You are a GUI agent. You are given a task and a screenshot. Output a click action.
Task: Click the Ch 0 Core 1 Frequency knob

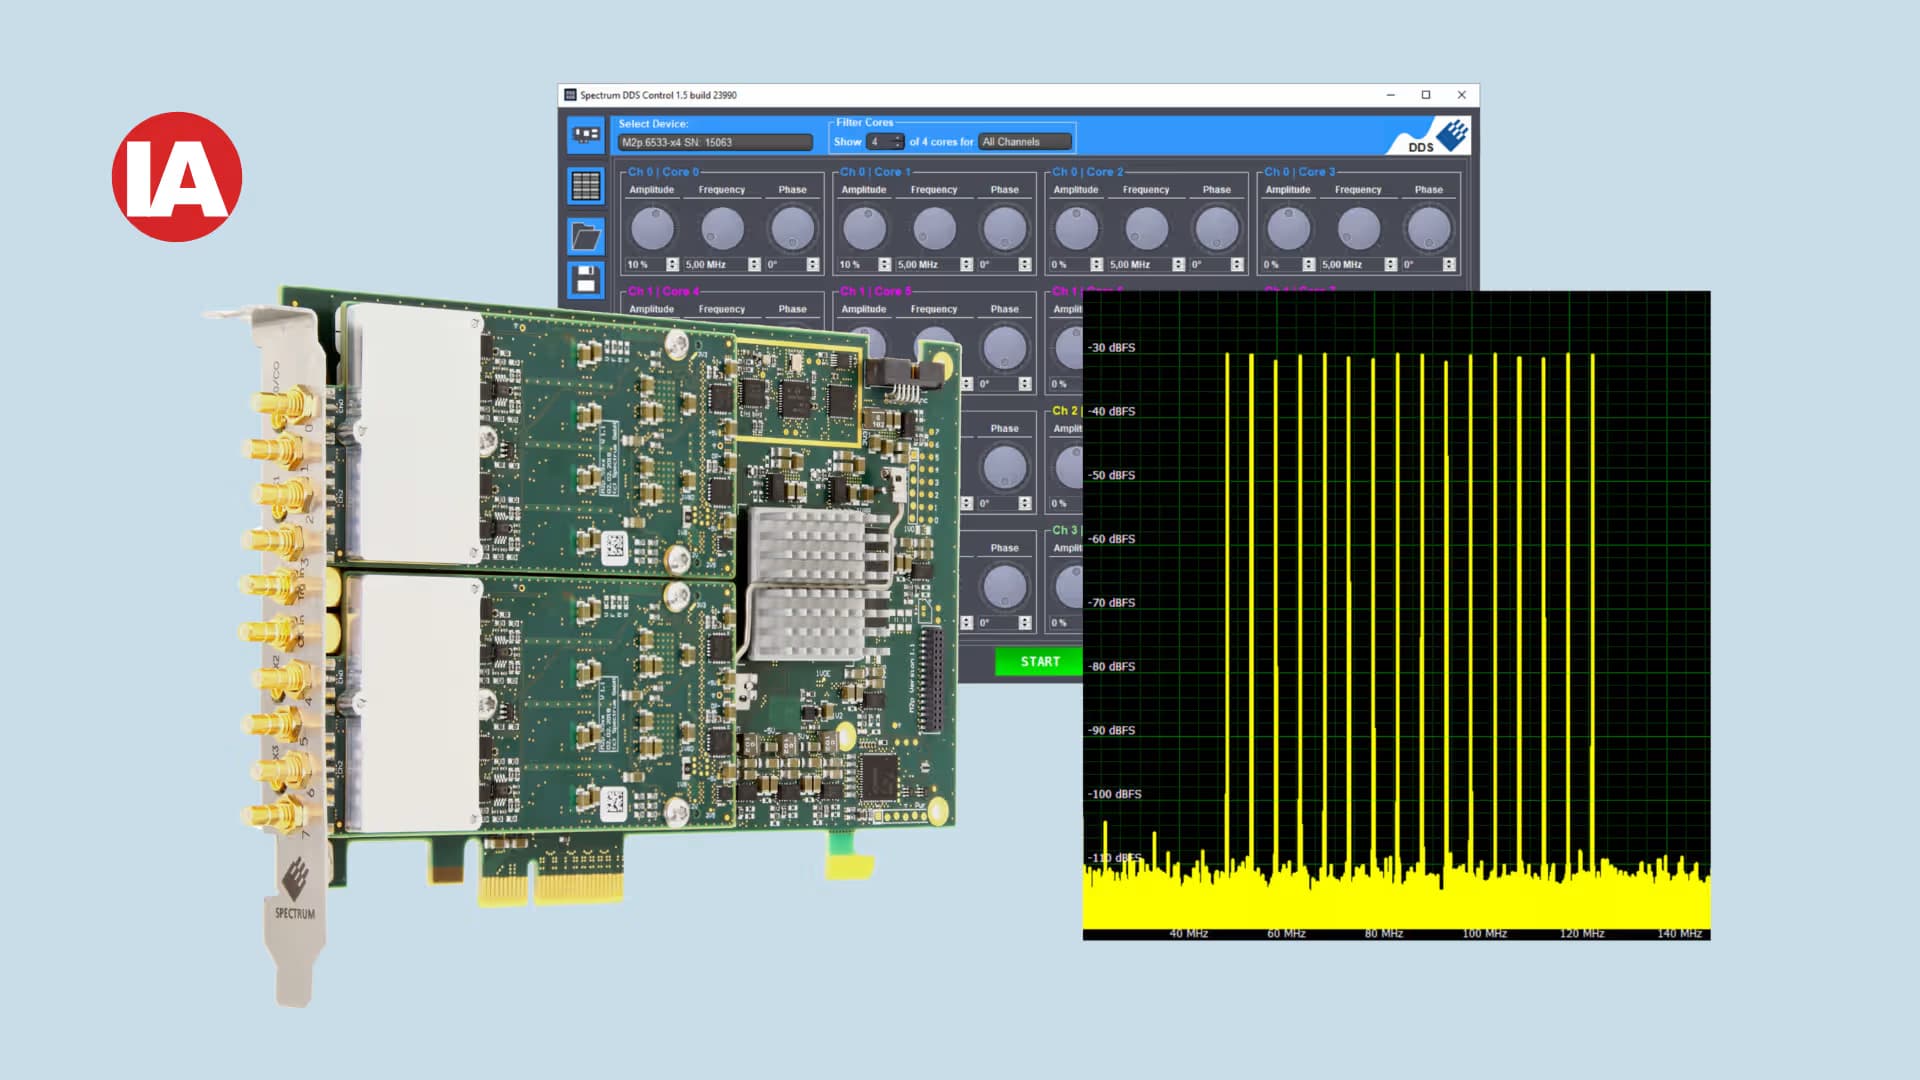click(934, 229)
